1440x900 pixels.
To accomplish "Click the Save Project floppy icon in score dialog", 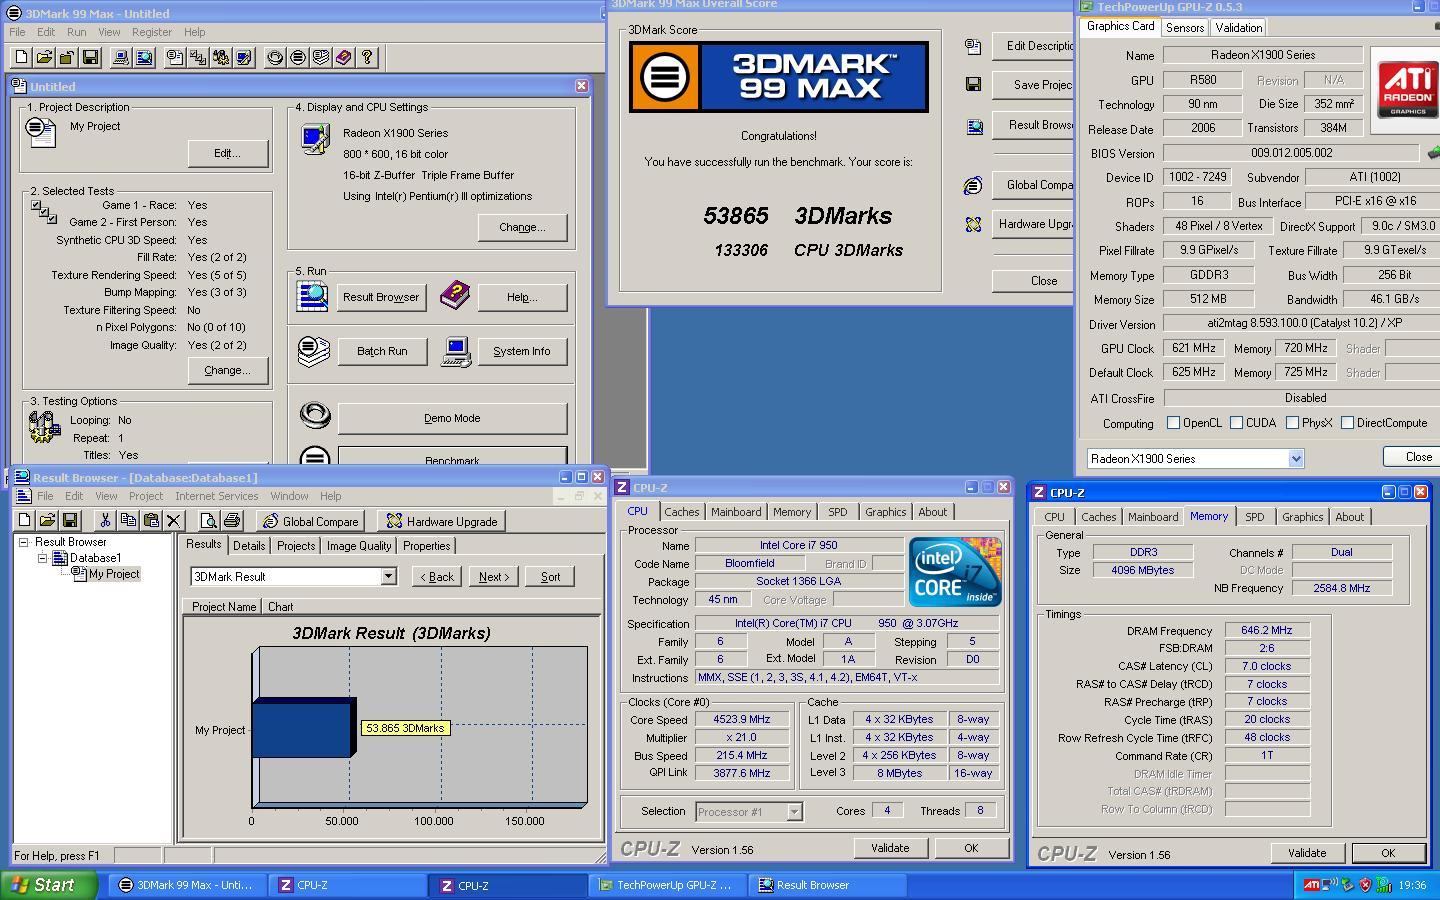I will 973,85.
